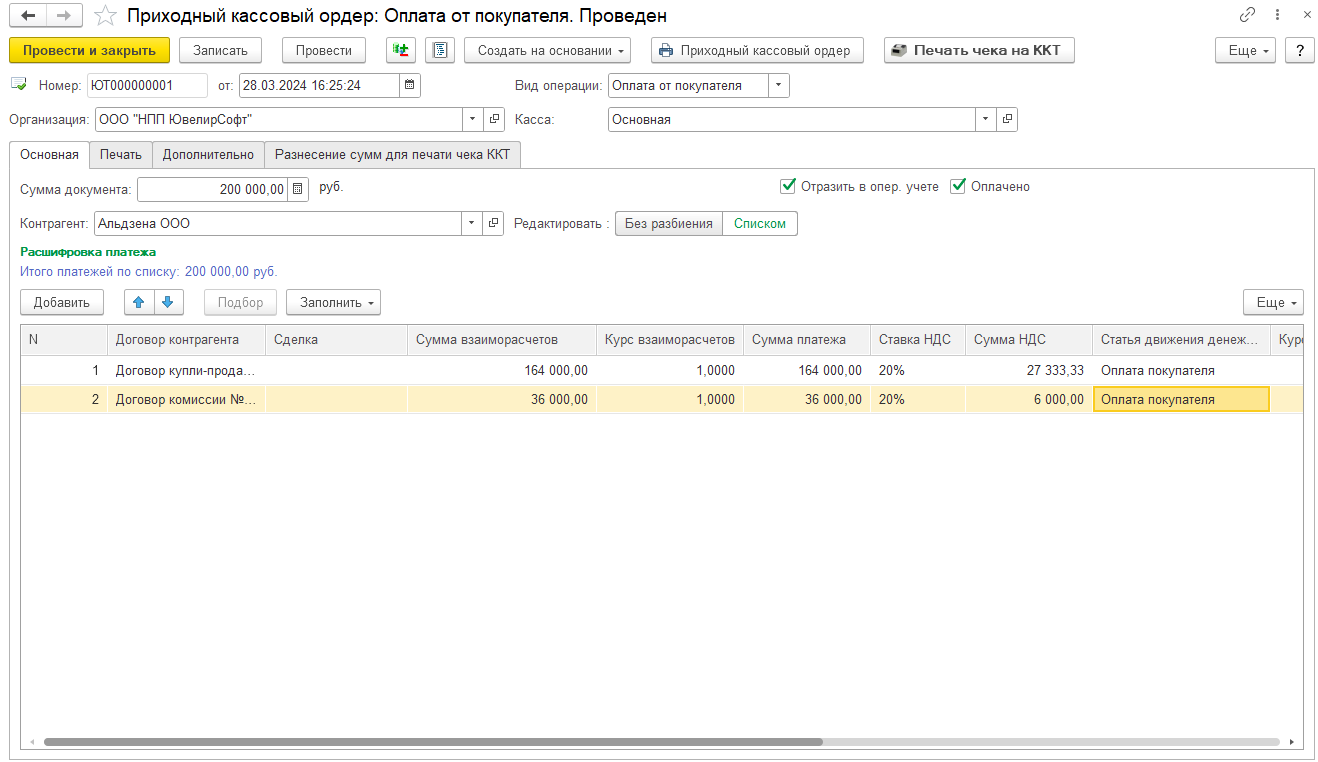Toggle the Оплачено checkbox
1318x762 pixels.
958,186
